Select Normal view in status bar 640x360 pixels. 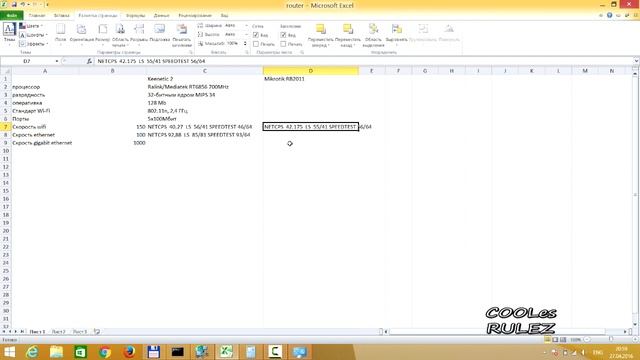(x=547, y=340)
